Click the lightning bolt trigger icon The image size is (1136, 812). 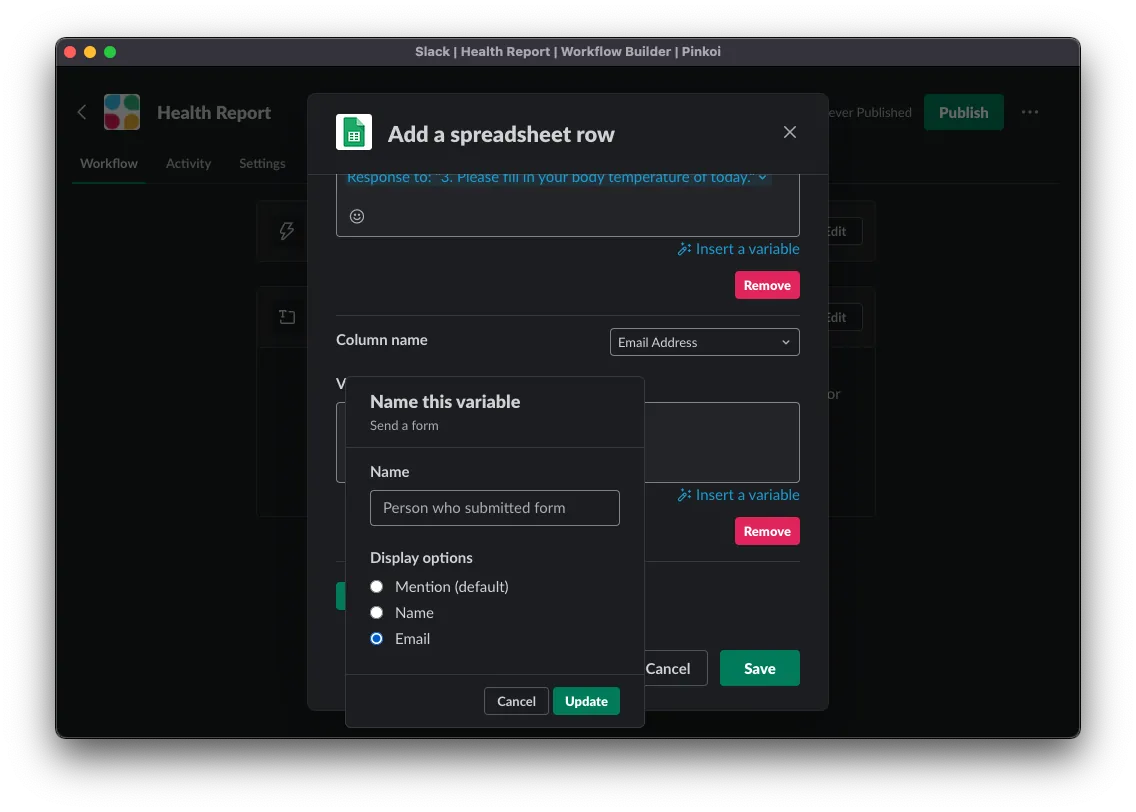287,231
